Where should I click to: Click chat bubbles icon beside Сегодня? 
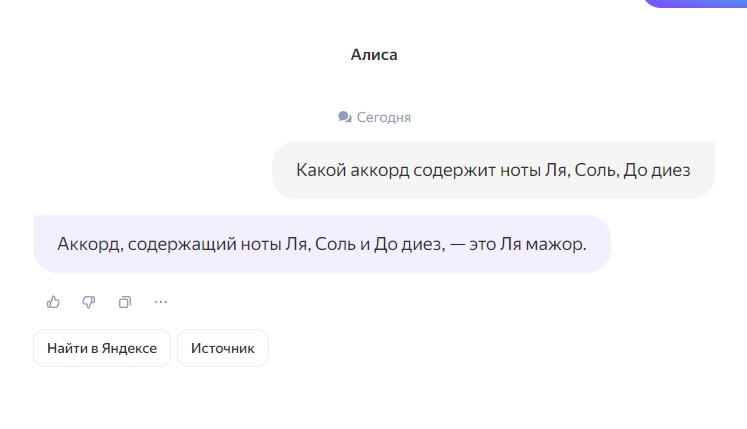click(344, 117)
